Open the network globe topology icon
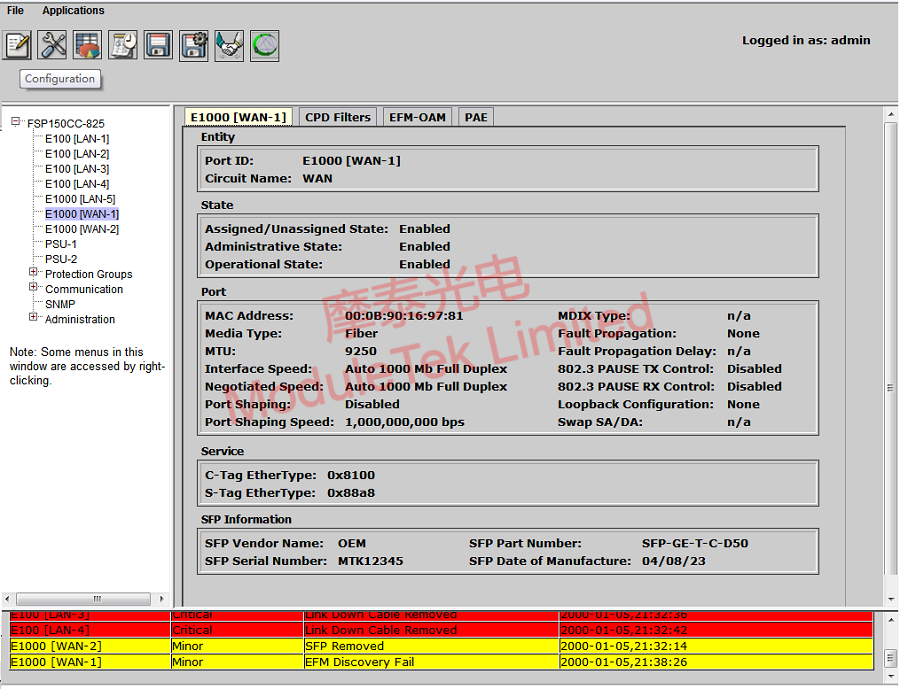 pos(263,44)
